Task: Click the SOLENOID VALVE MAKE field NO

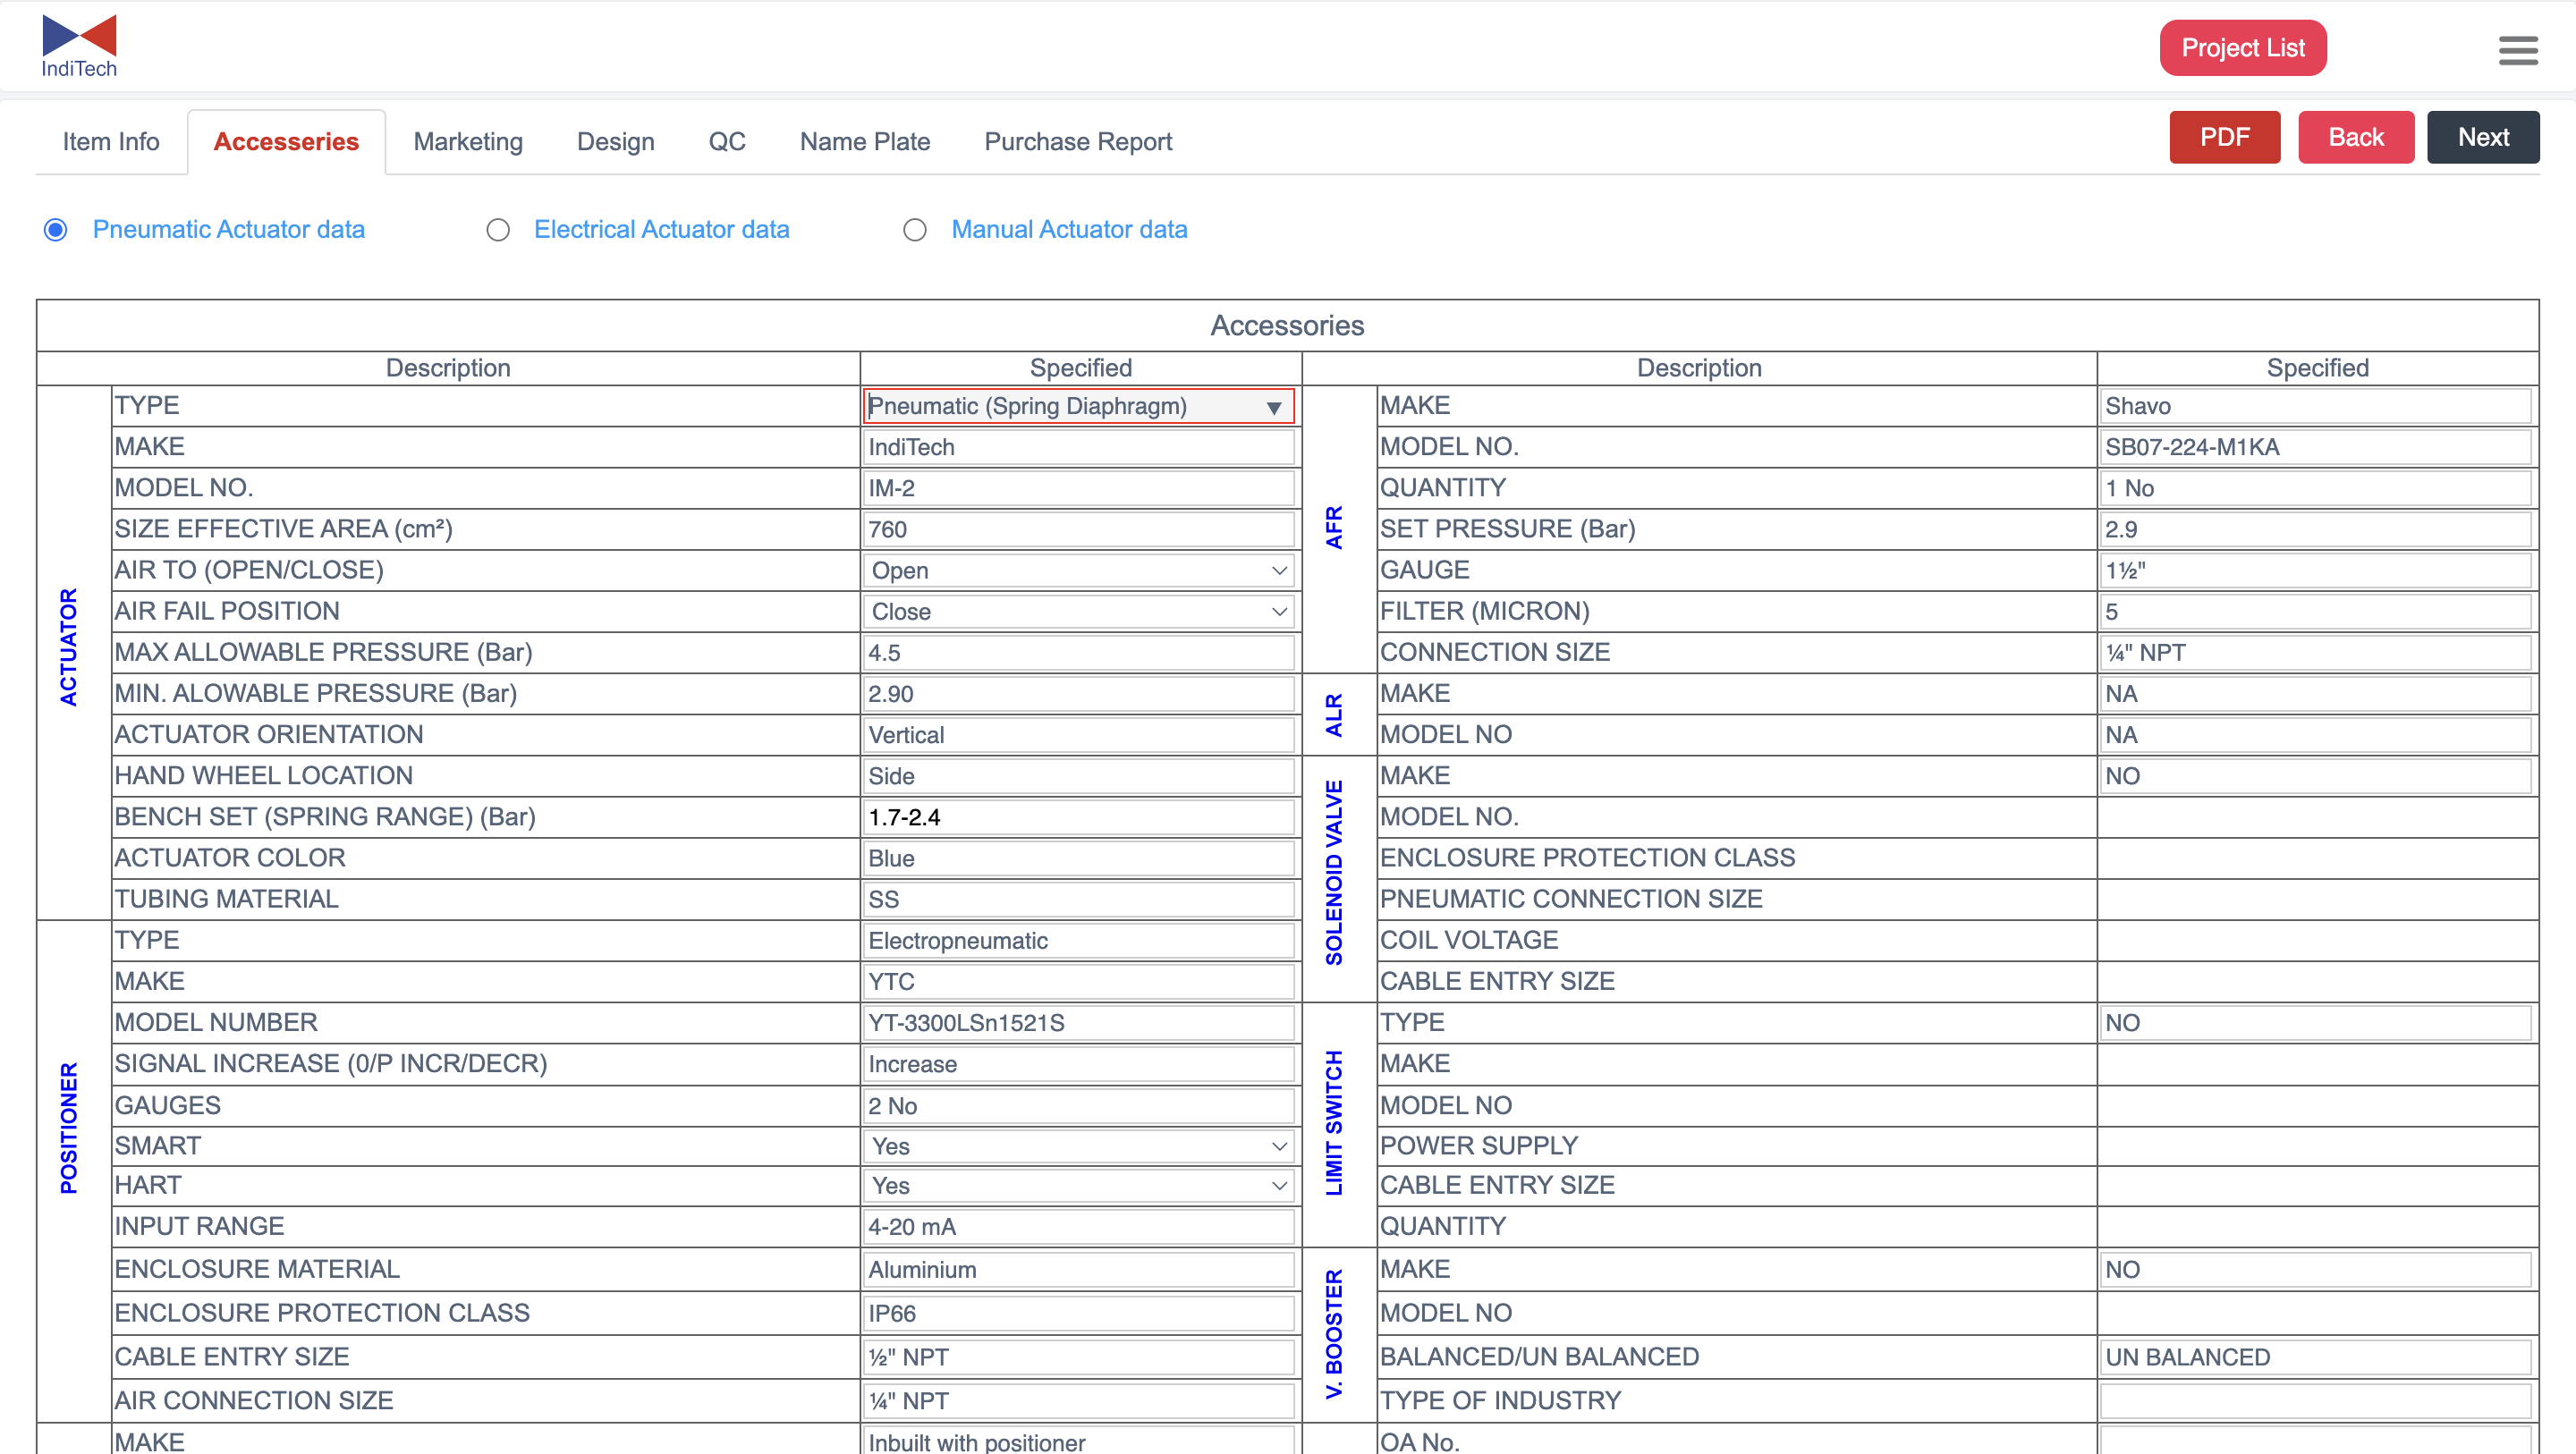Action: [2316, 776]
